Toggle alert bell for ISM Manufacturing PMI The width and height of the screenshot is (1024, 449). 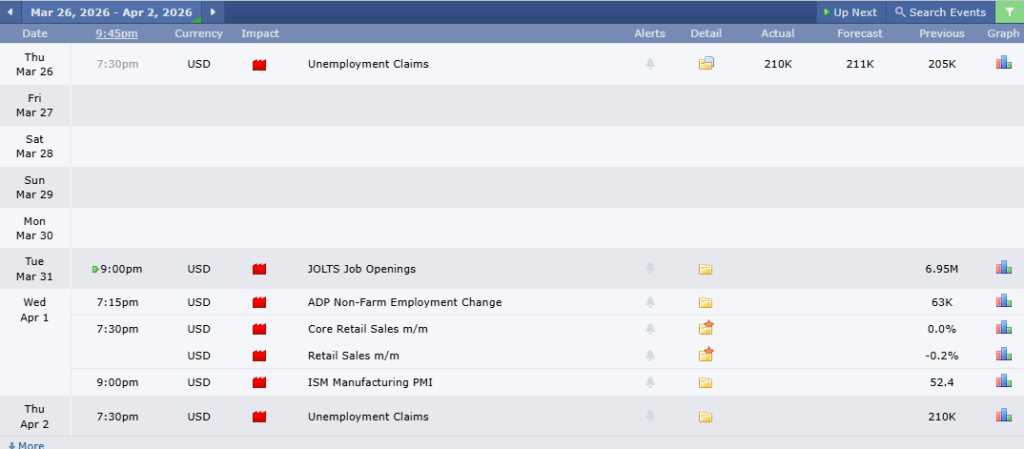tap(650, 382)
